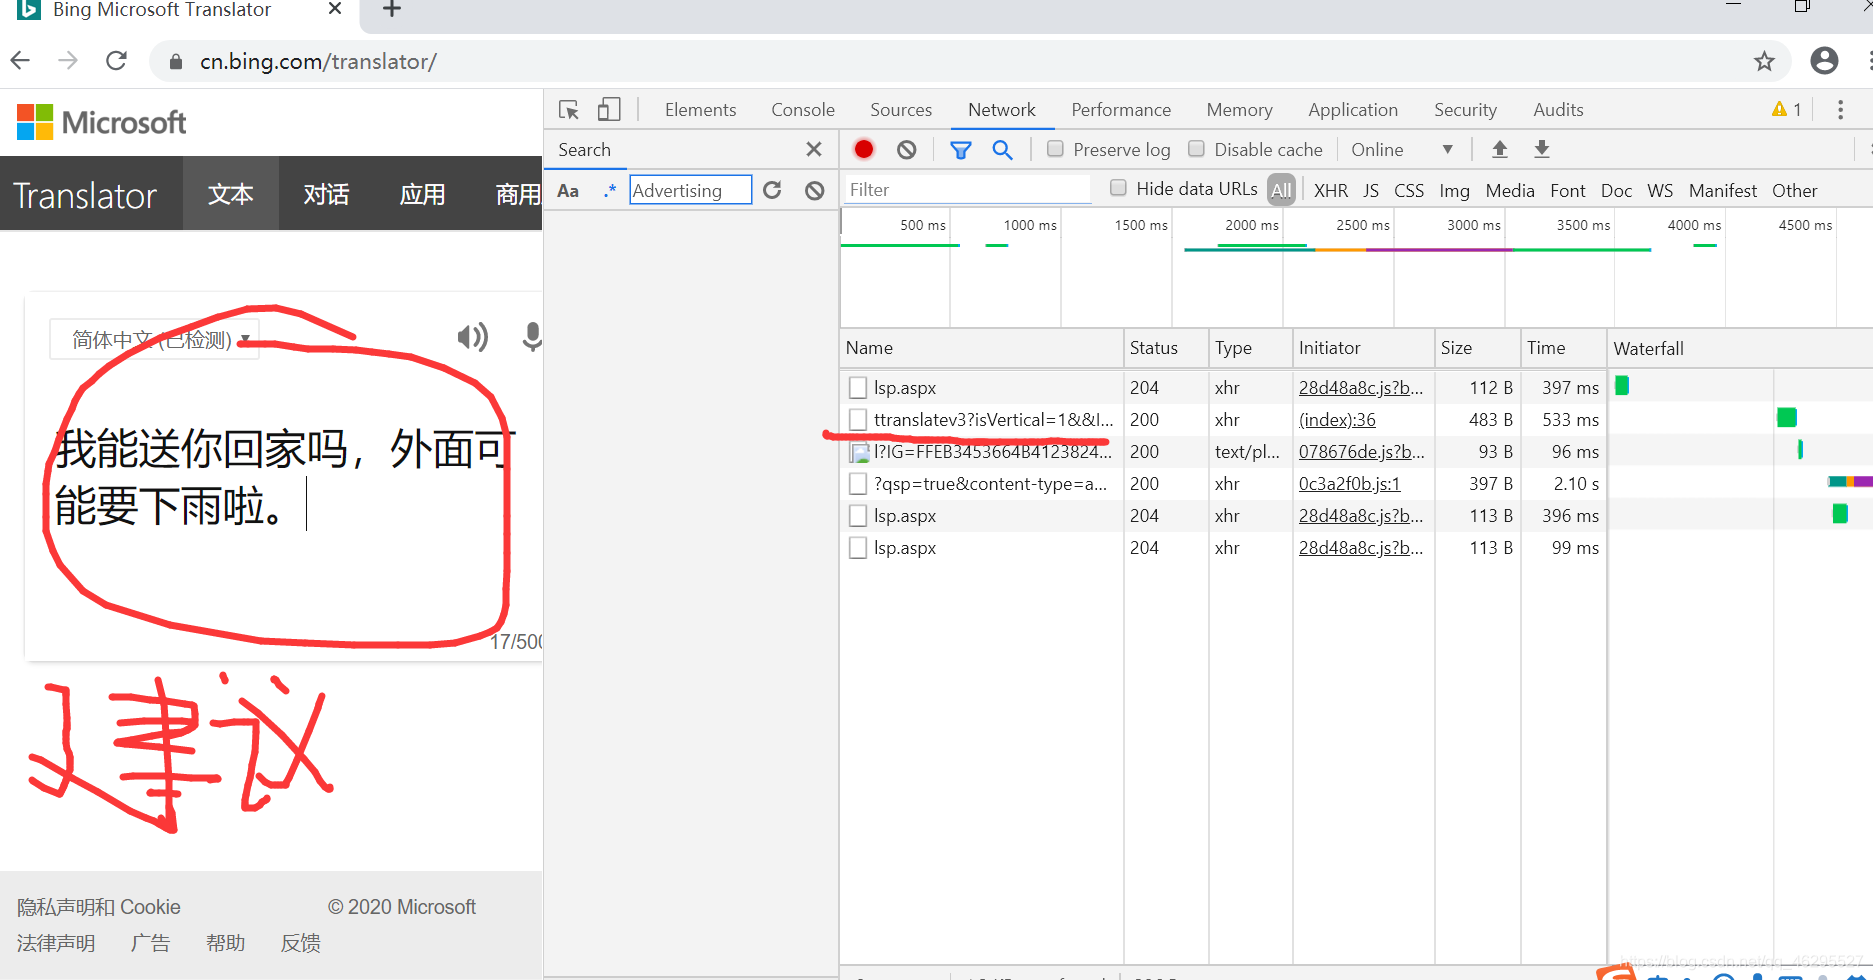Sort requests by Status column header
1873x980 pixels.
[1166, 348]
